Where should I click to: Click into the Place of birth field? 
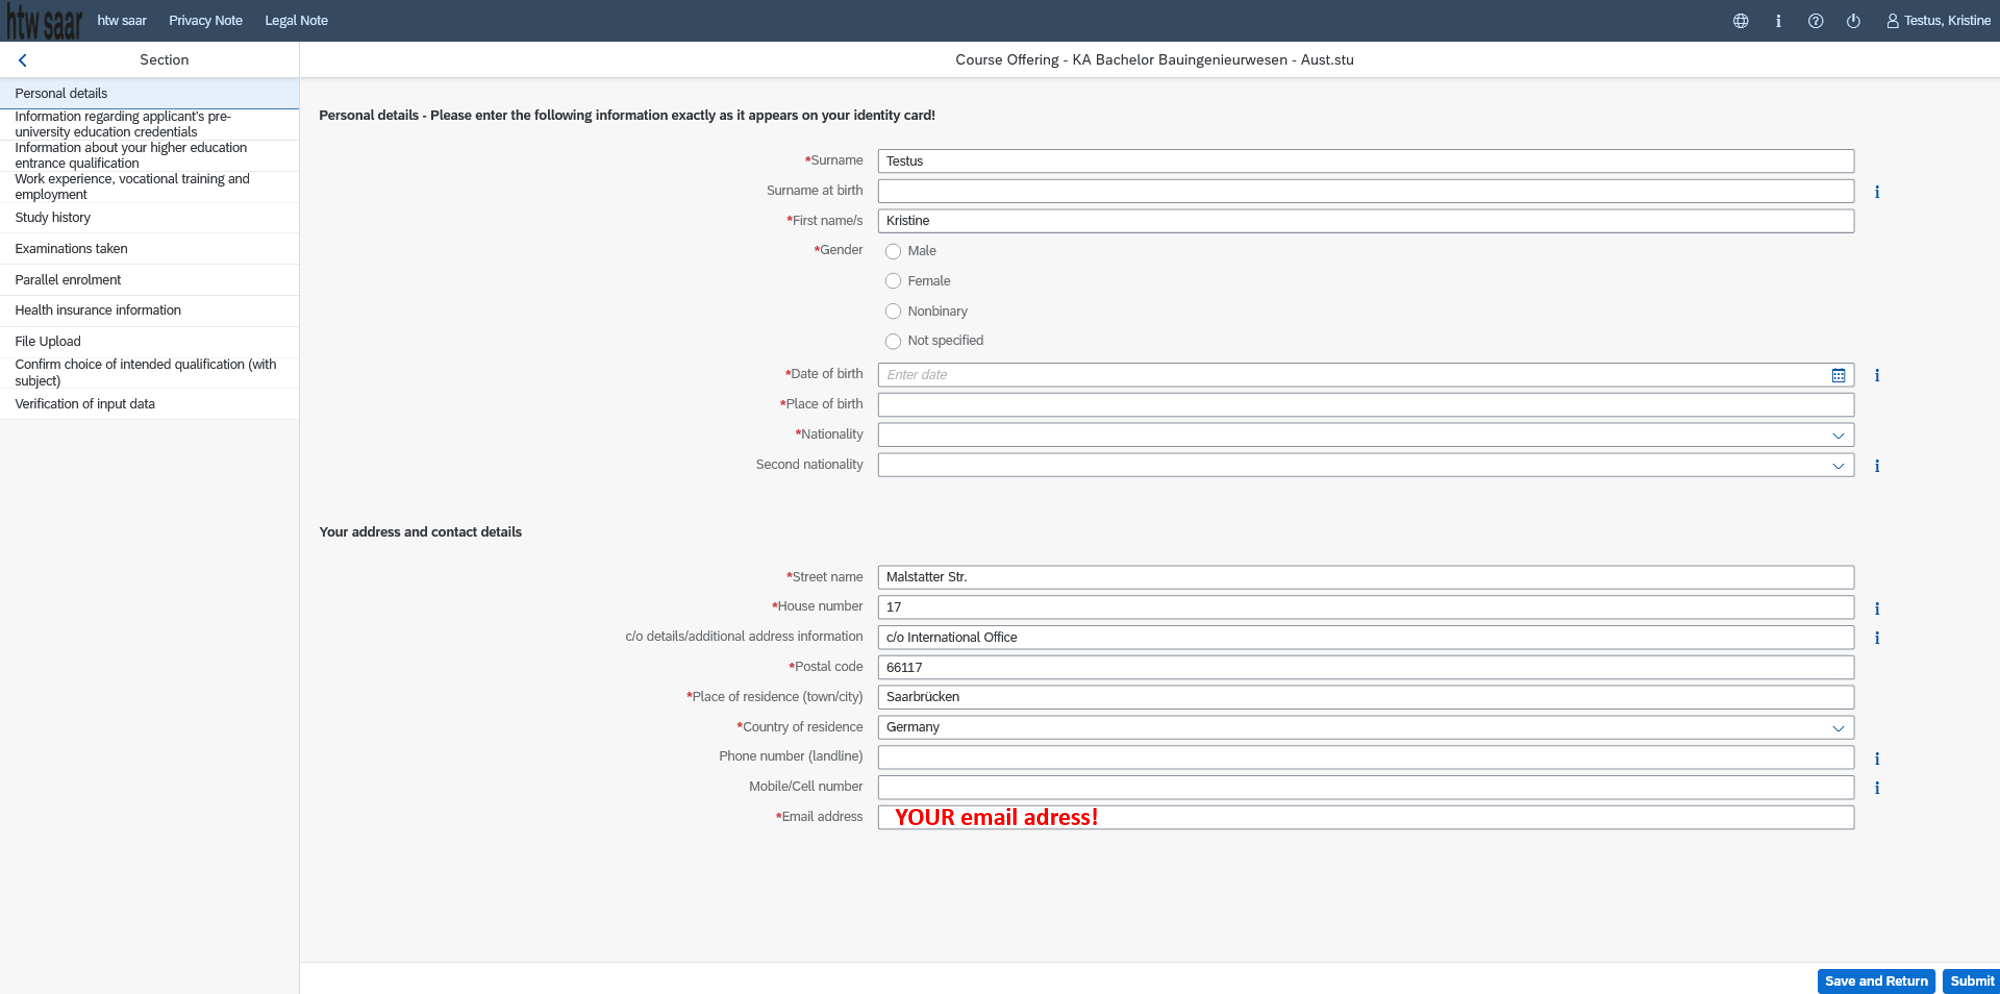point(1365,405)
